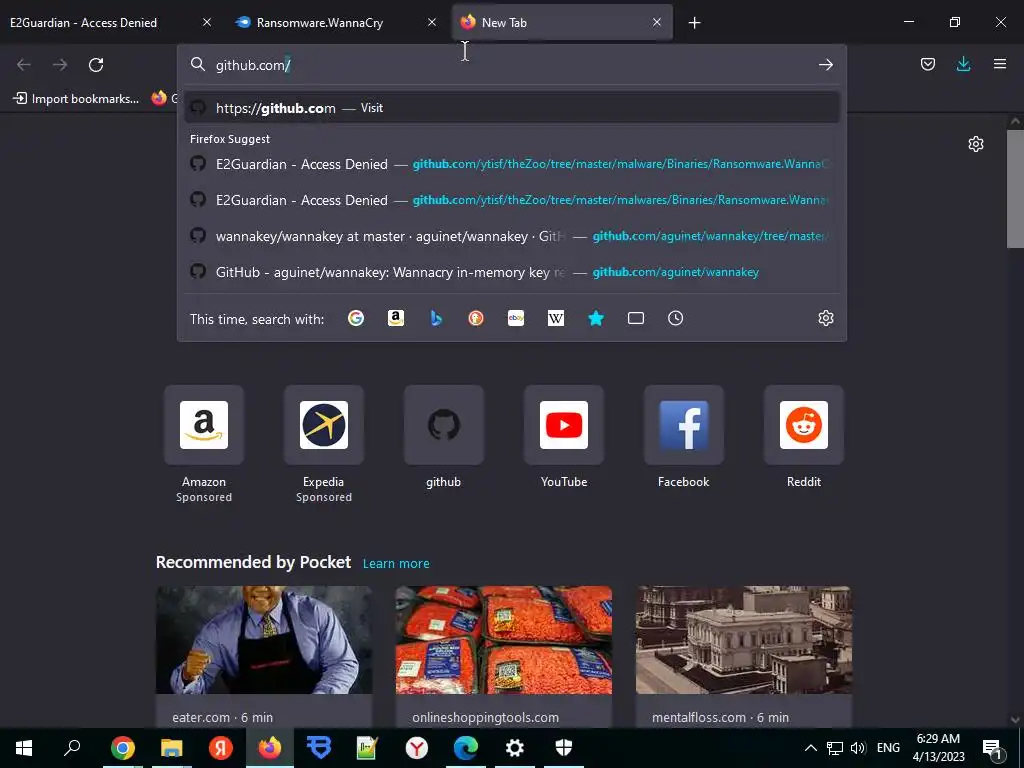Open Windows Security shield in the taskbar
The height and width of the screenshot is (768, 1024).
(564, 748)
